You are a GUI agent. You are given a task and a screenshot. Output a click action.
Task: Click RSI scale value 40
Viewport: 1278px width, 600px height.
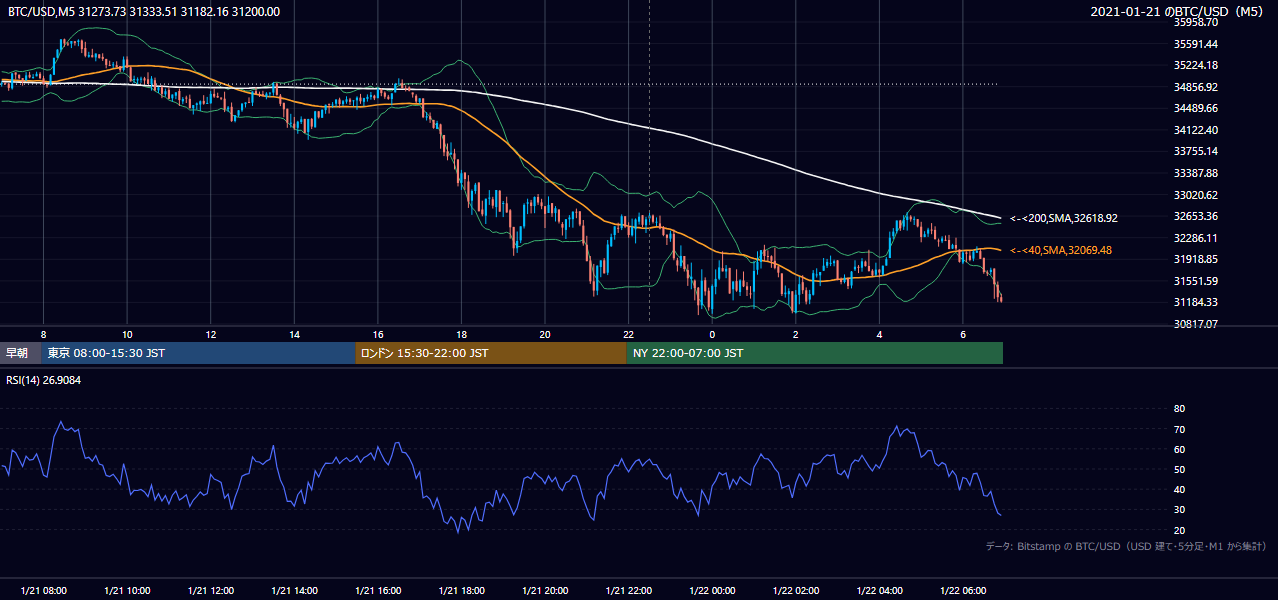1179,489
